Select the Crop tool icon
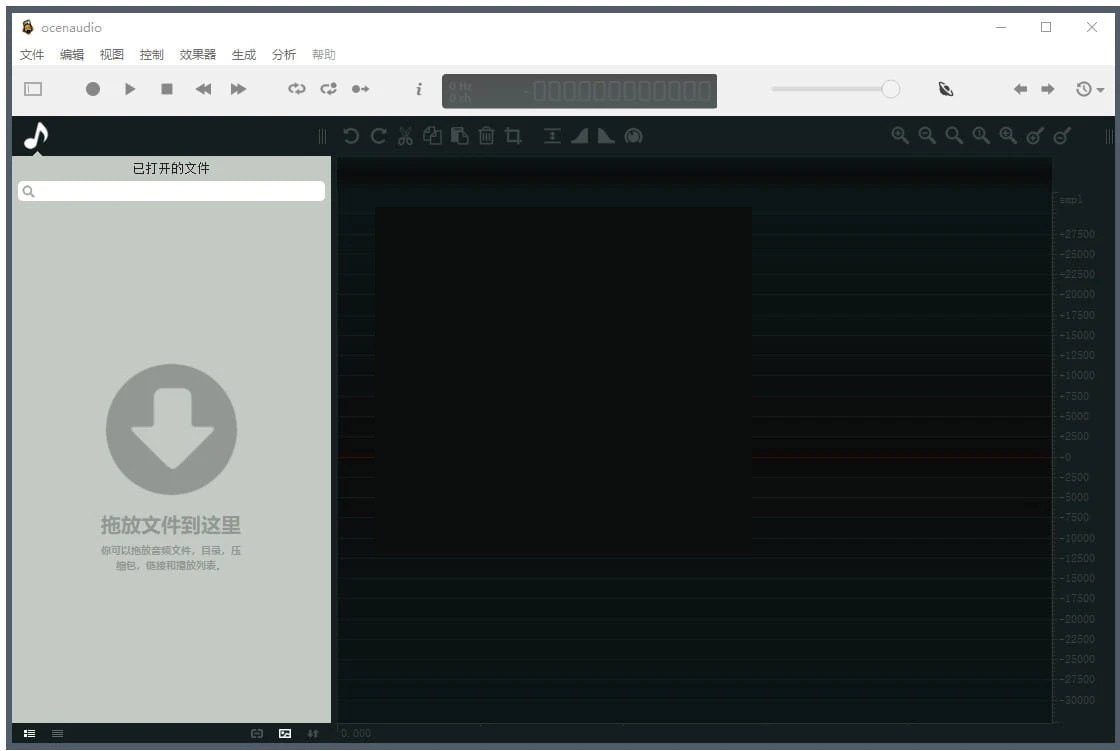Screen dimensions: 1120x751 (x=513, y=136)
